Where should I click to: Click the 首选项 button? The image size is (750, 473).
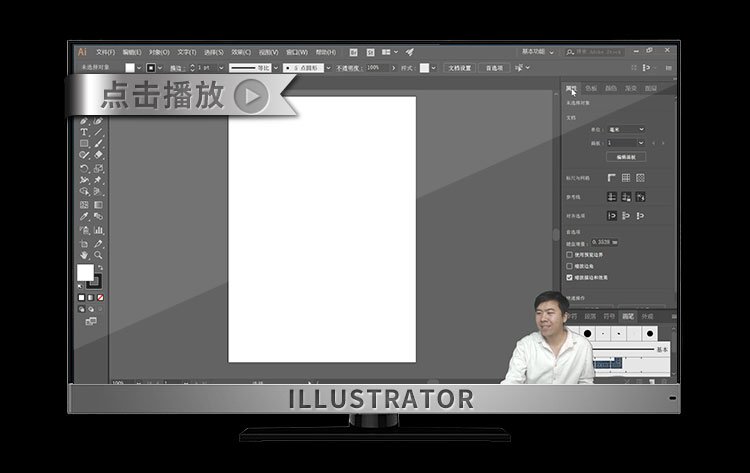(x=494, y=68)
